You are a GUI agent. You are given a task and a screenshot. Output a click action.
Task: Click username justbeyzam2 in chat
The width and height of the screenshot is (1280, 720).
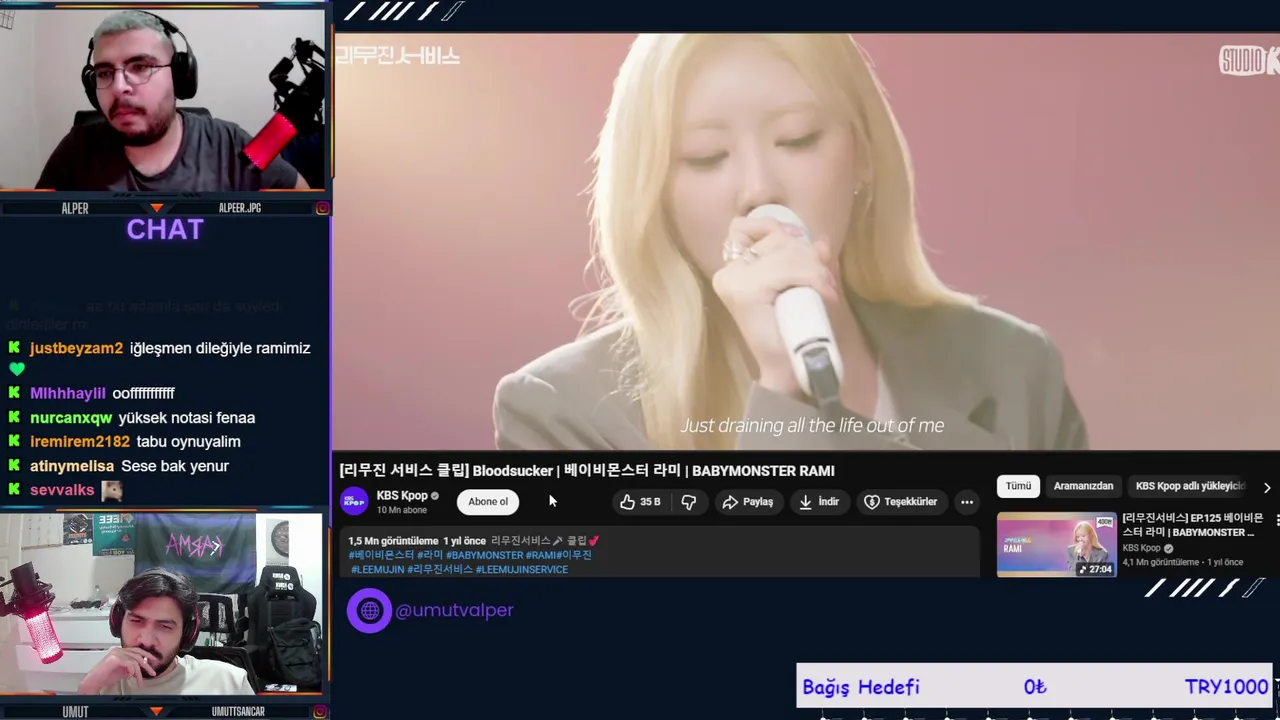(76, 348)
